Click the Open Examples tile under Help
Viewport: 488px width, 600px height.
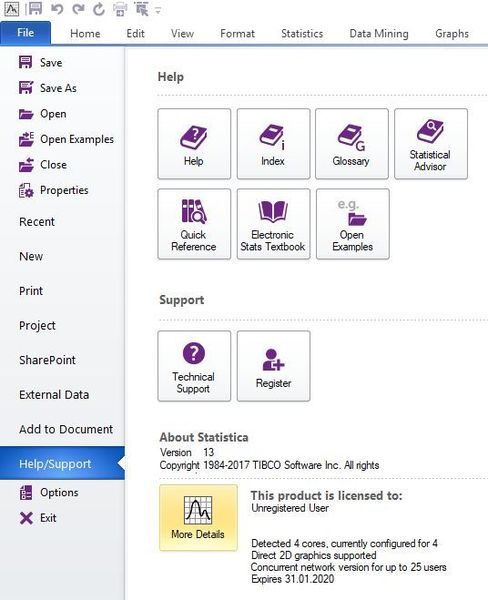coord(353,224)
